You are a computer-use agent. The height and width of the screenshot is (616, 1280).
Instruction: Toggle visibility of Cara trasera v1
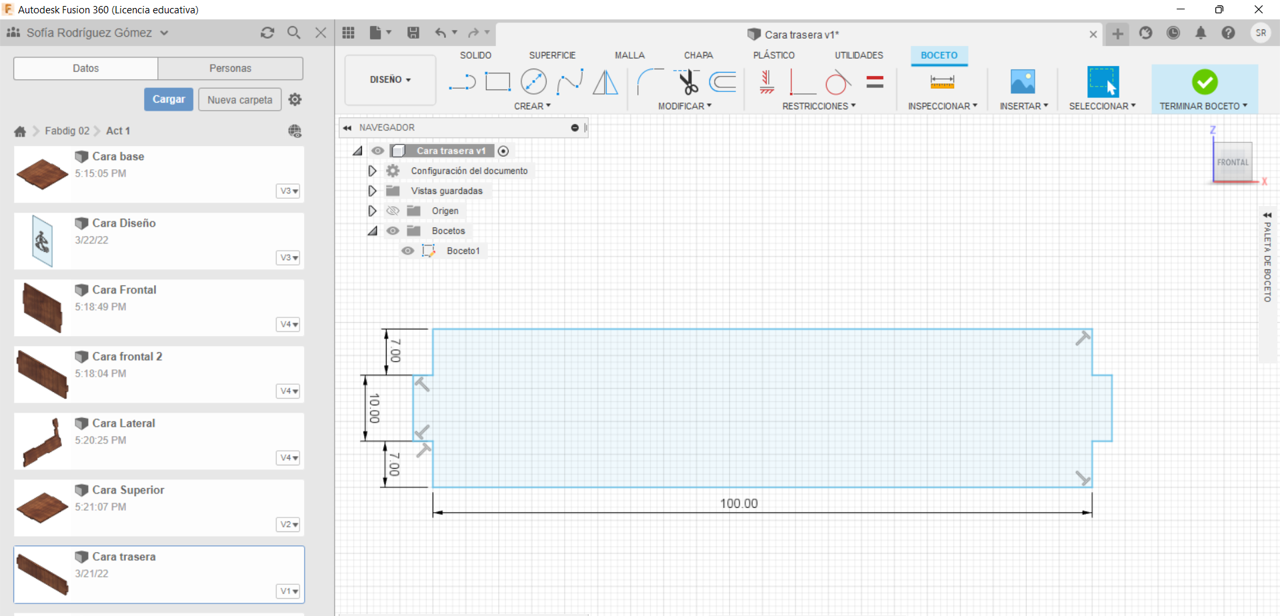coord(378,151)
